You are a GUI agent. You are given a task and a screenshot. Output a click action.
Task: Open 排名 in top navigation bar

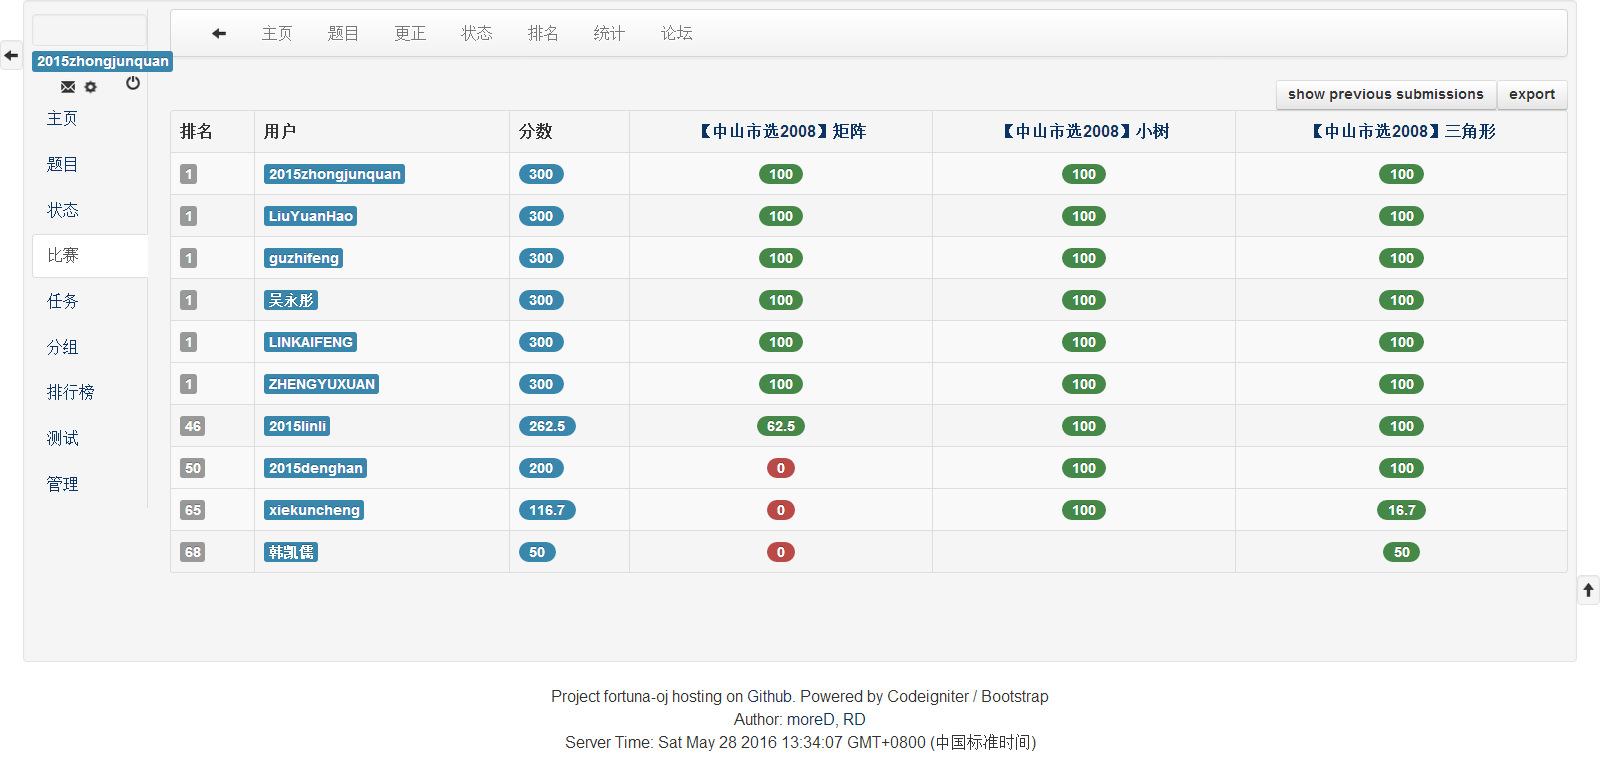pyautogui.click(x=543, y=33)
